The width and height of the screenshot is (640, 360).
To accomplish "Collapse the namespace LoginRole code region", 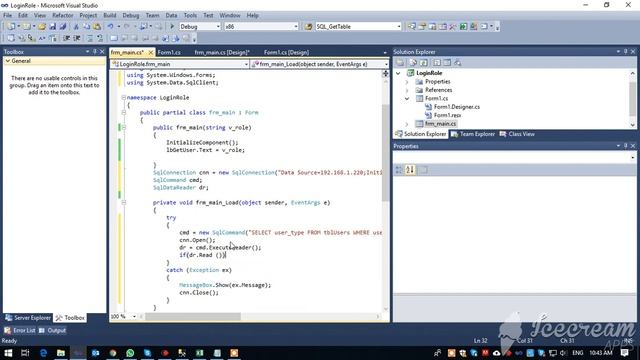I will (123, 98).
